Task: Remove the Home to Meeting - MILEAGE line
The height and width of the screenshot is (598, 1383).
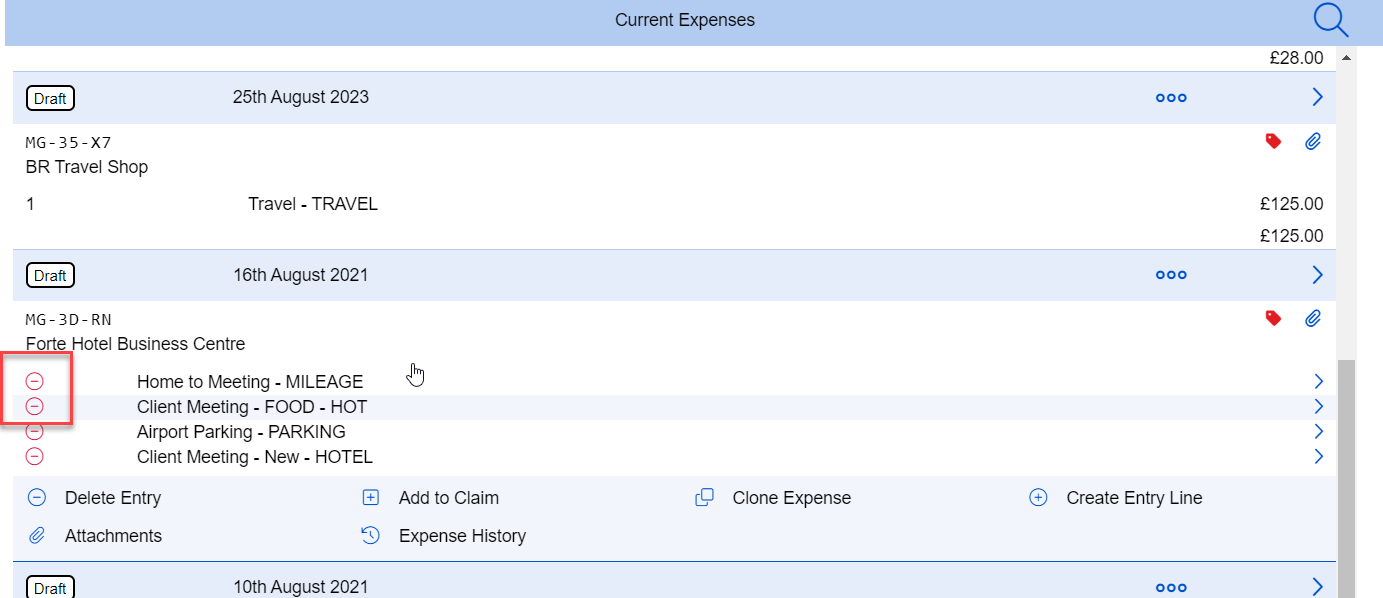Action: 34,381
